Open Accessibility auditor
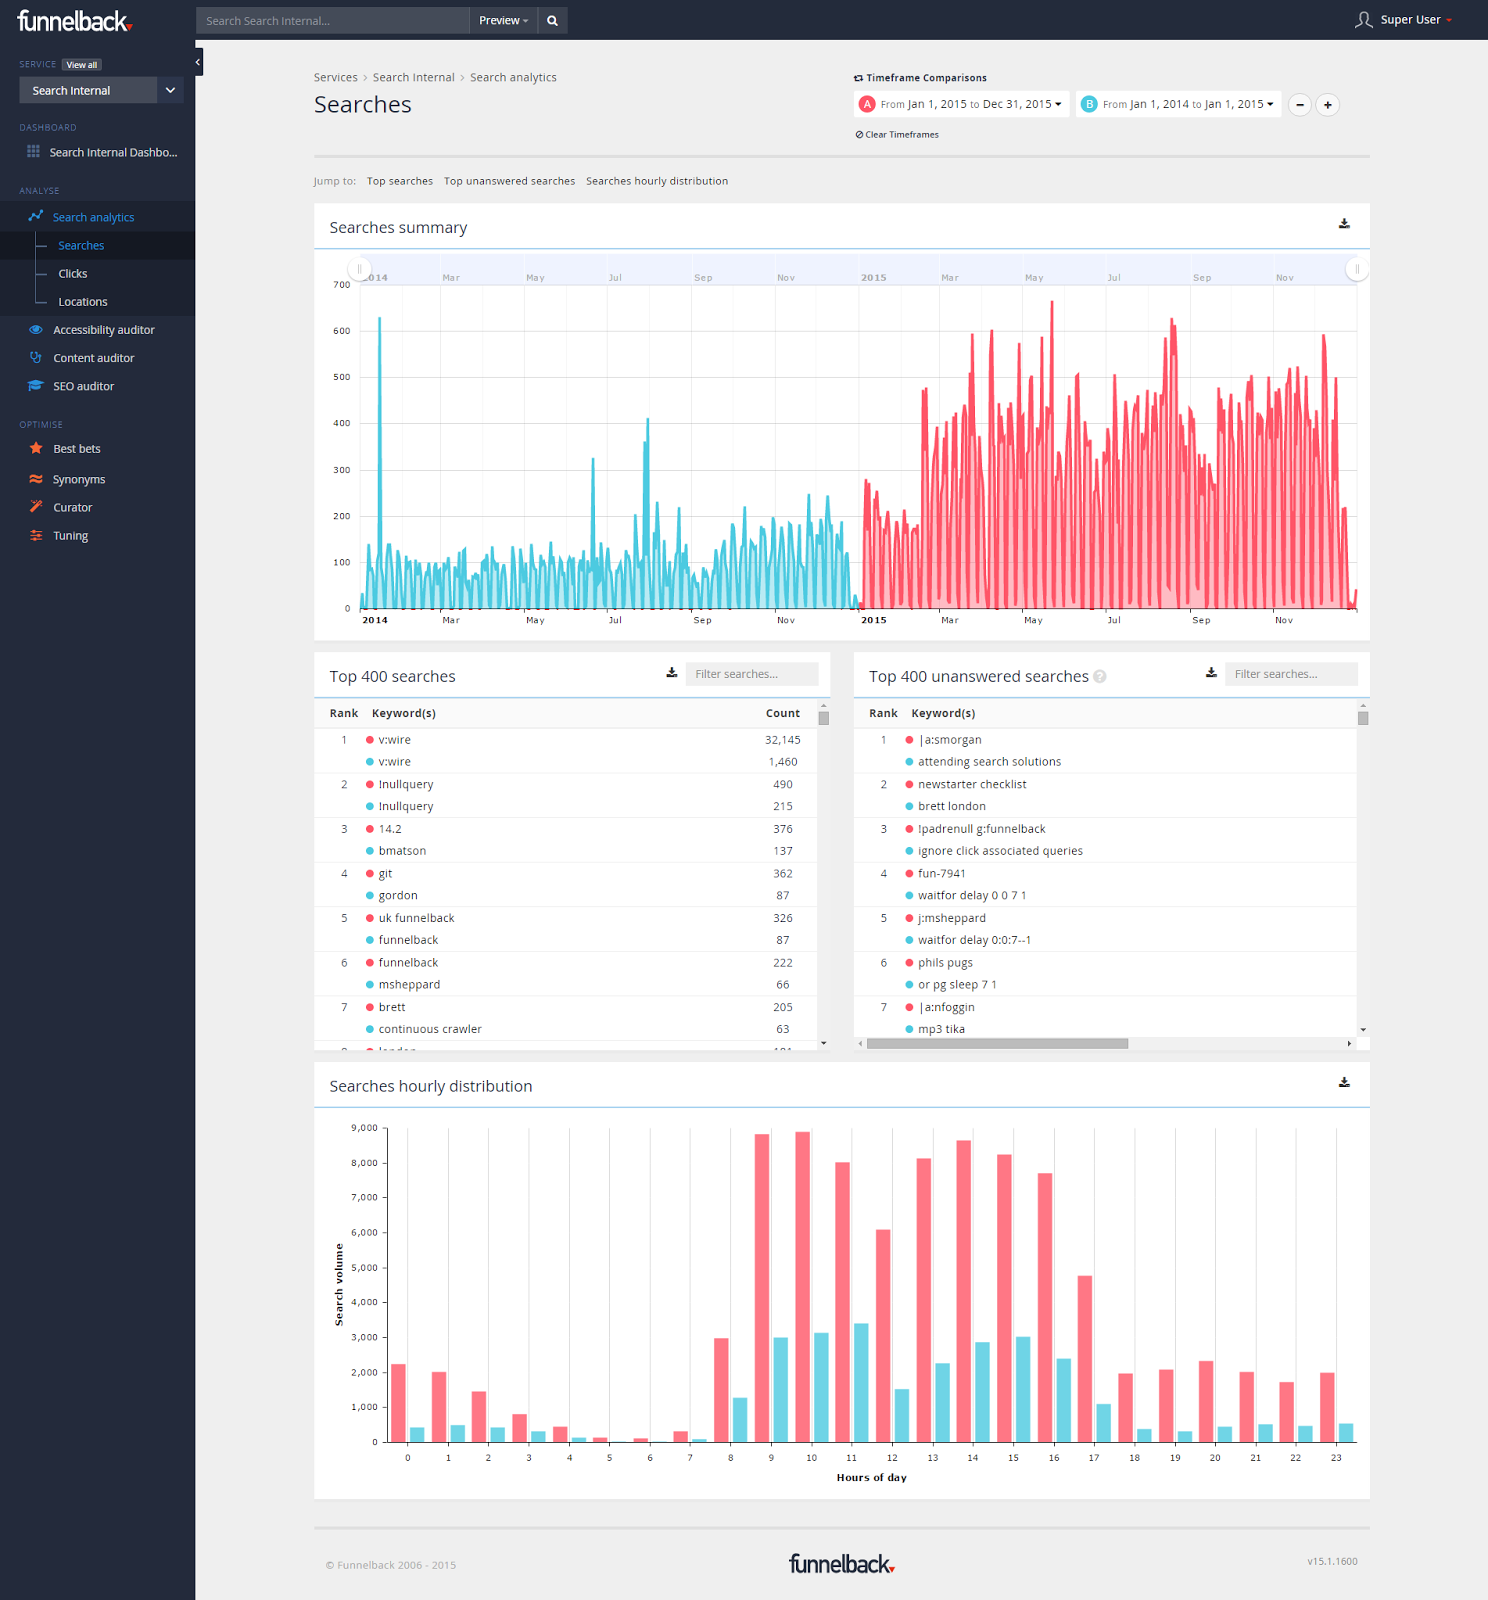The image size is (1488, 1600). tap(103, 330)
